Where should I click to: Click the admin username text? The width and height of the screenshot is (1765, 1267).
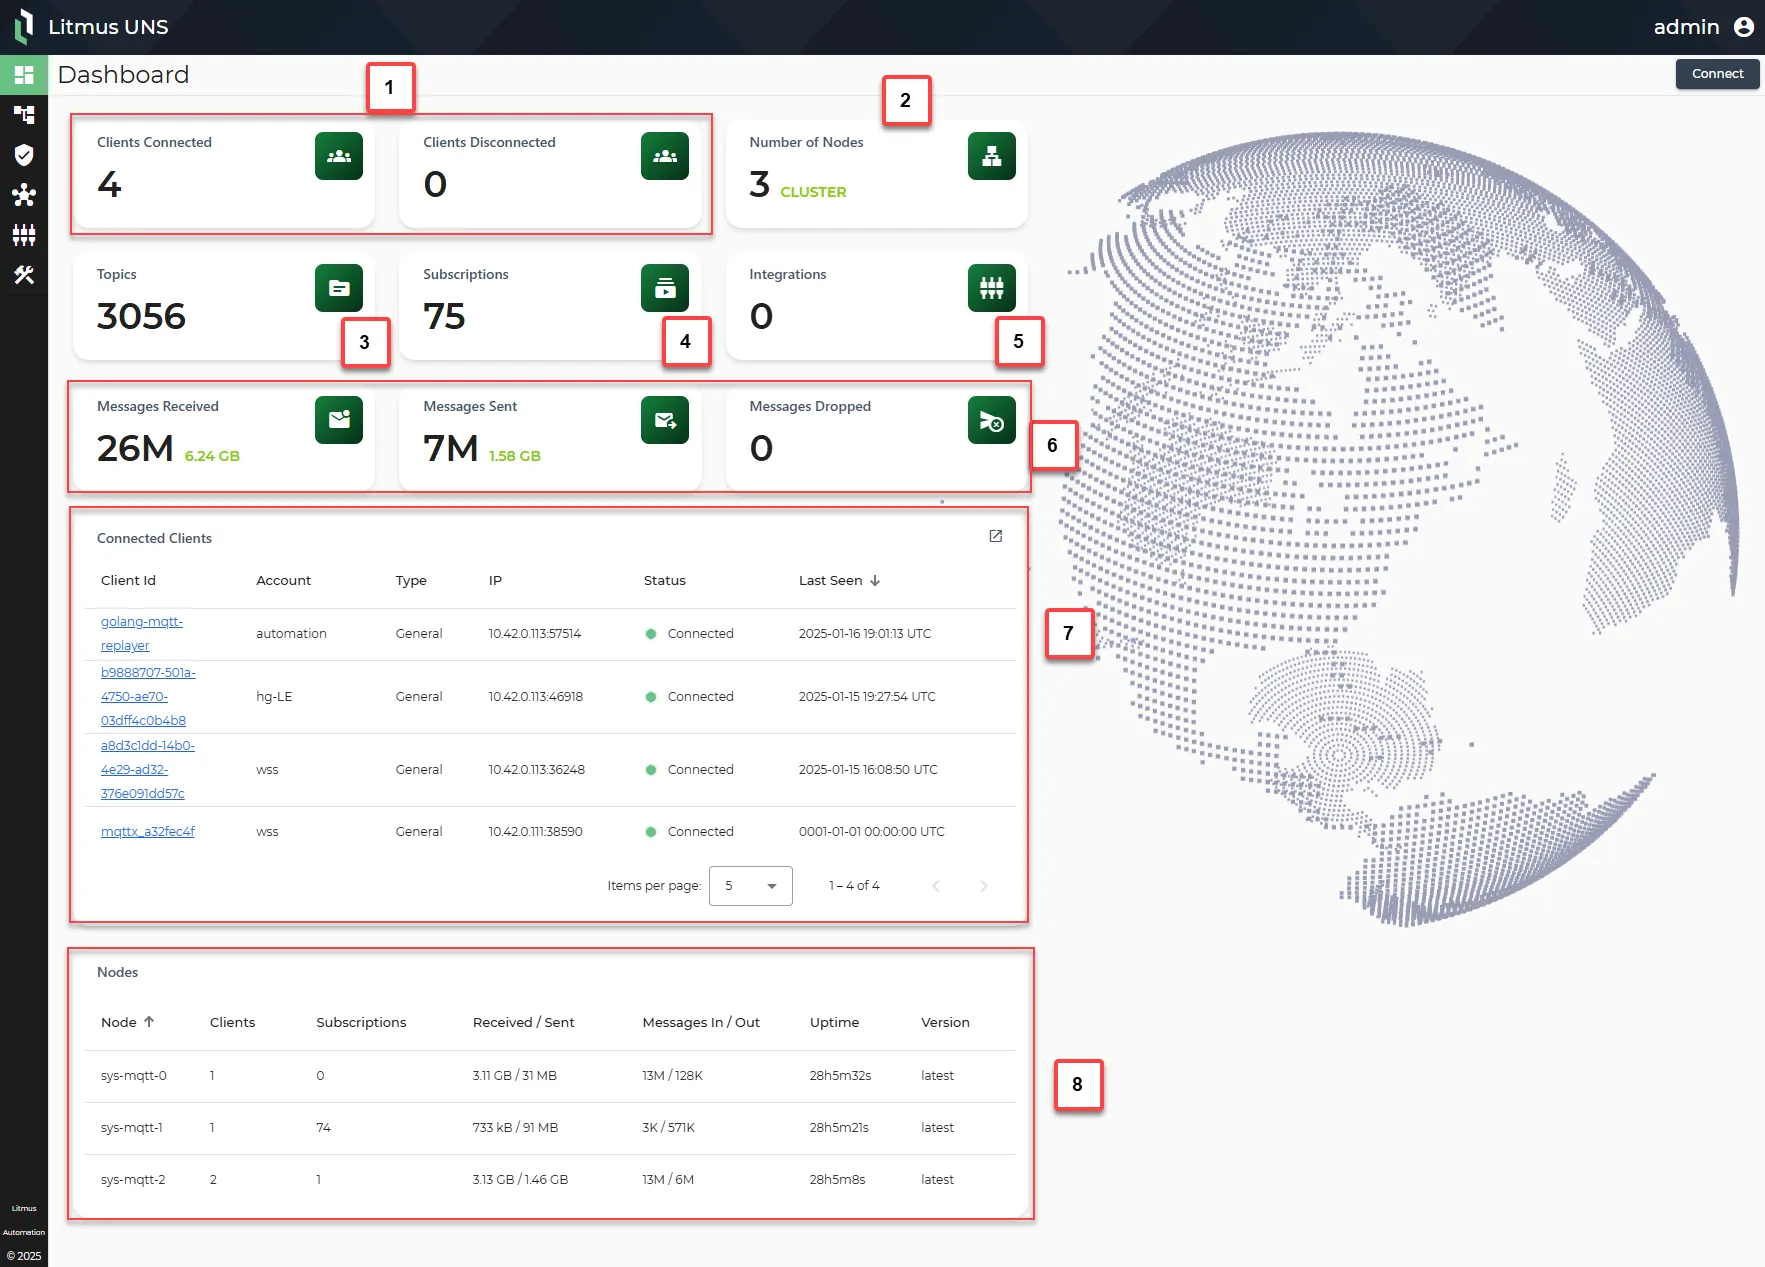[1686, 27]
